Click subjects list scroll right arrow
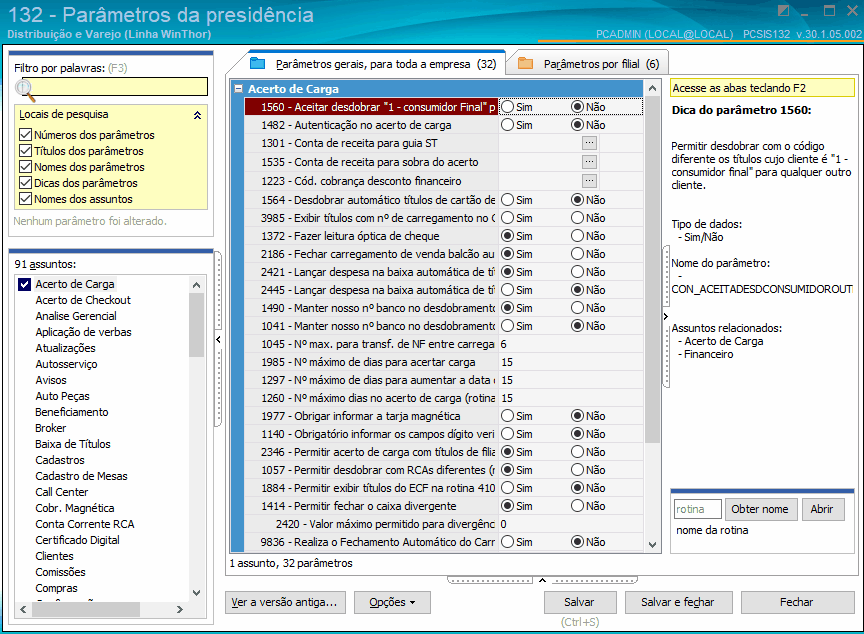 coord(180,609)
